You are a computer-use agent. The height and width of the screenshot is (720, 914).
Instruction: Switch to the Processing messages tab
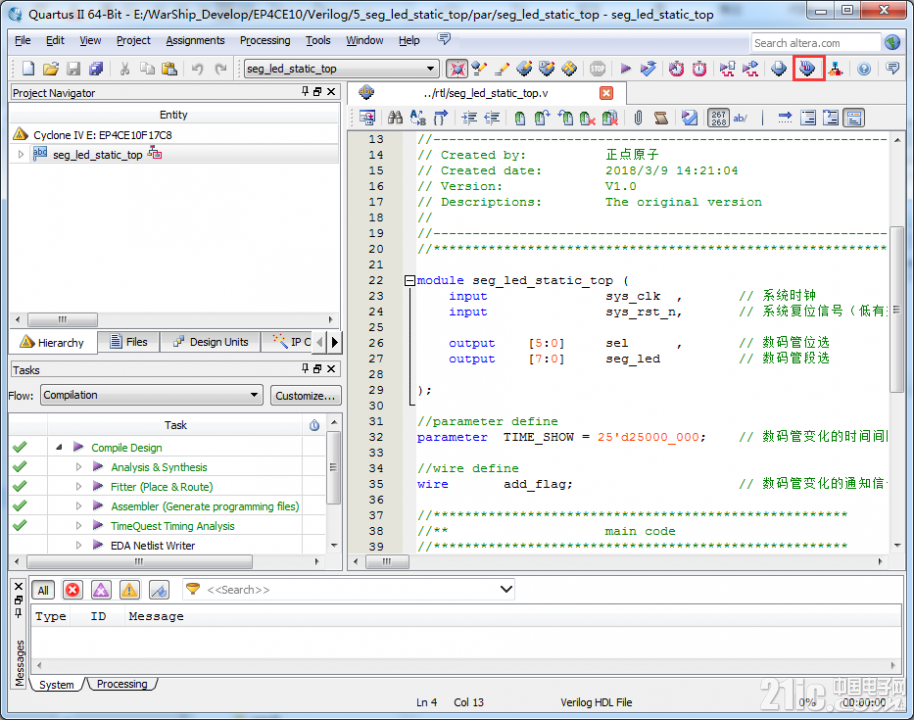pos(122,684)
